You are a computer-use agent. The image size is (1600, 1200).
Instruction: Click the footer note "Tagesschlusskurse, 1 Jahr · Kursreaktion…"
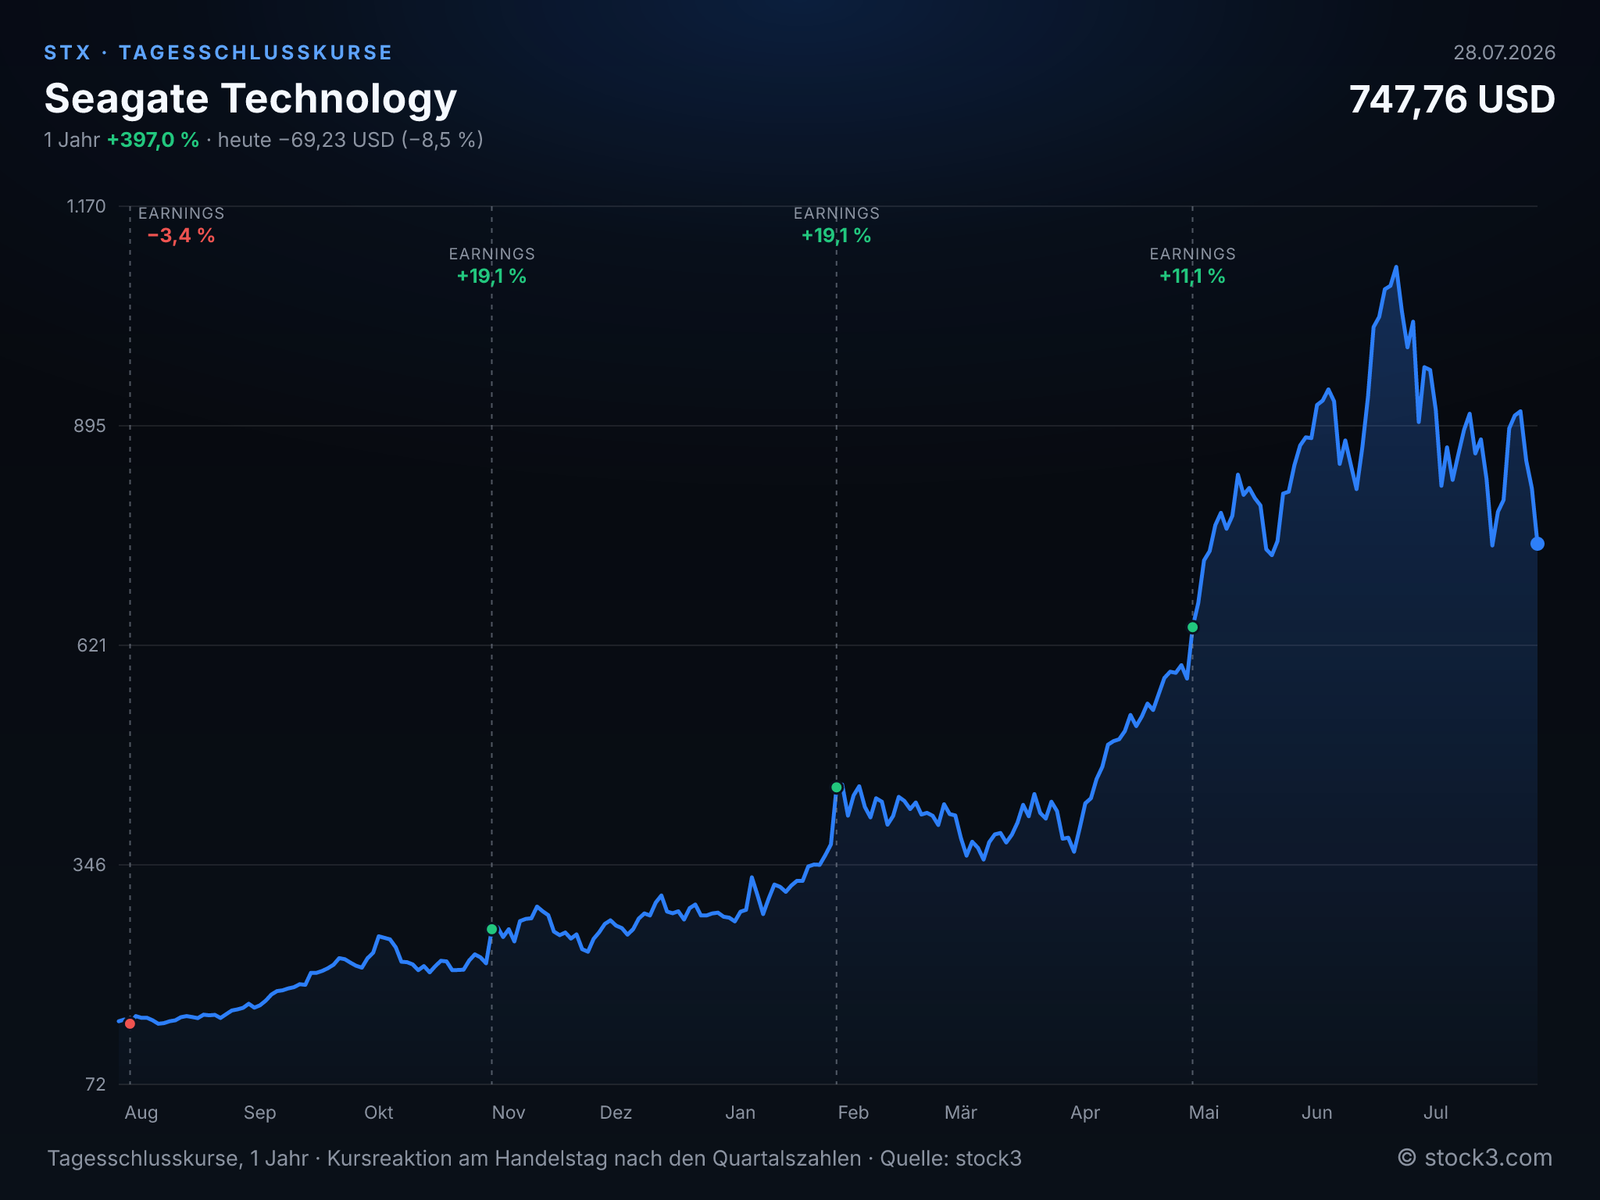pyautogui.click(x=534, y=1158)
